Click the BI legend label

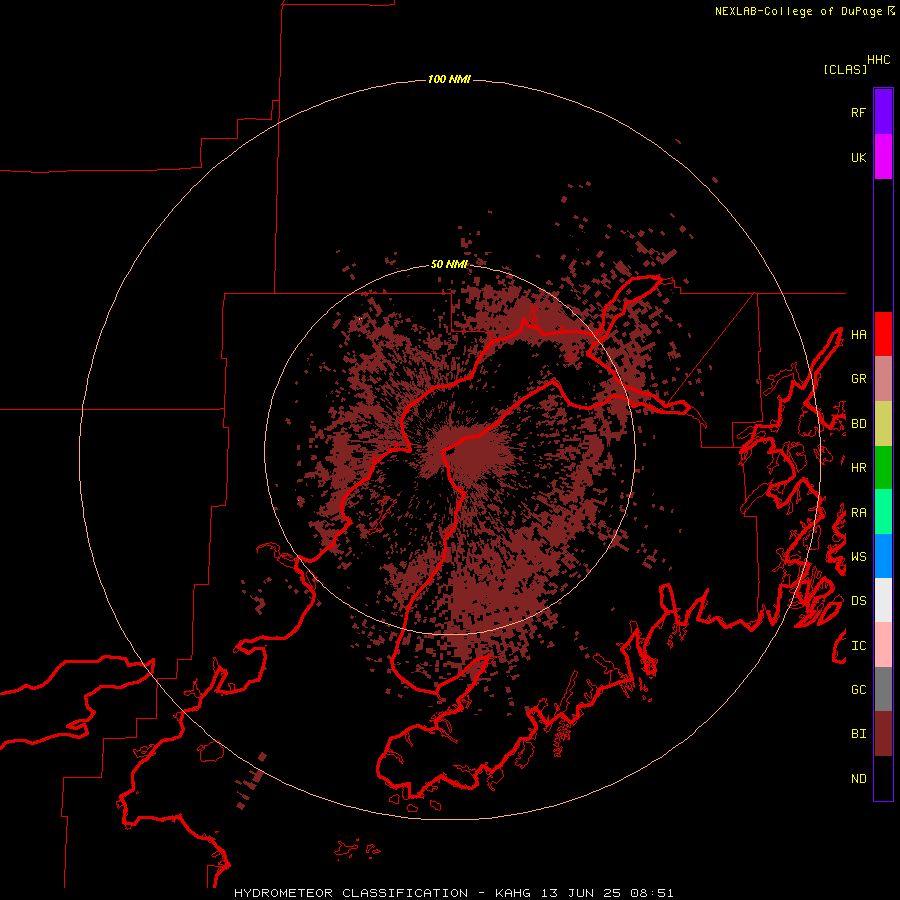(858, 734)
